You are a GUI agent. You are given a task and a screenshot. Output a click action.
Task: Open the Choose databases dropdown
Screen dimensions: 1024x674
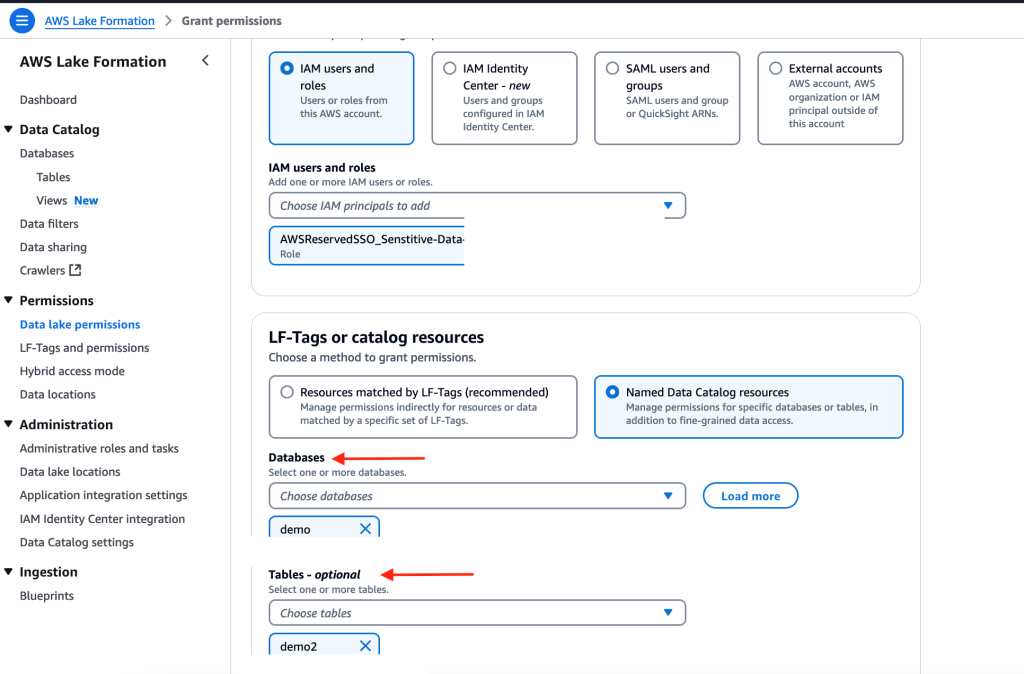(x=477, y=496)
